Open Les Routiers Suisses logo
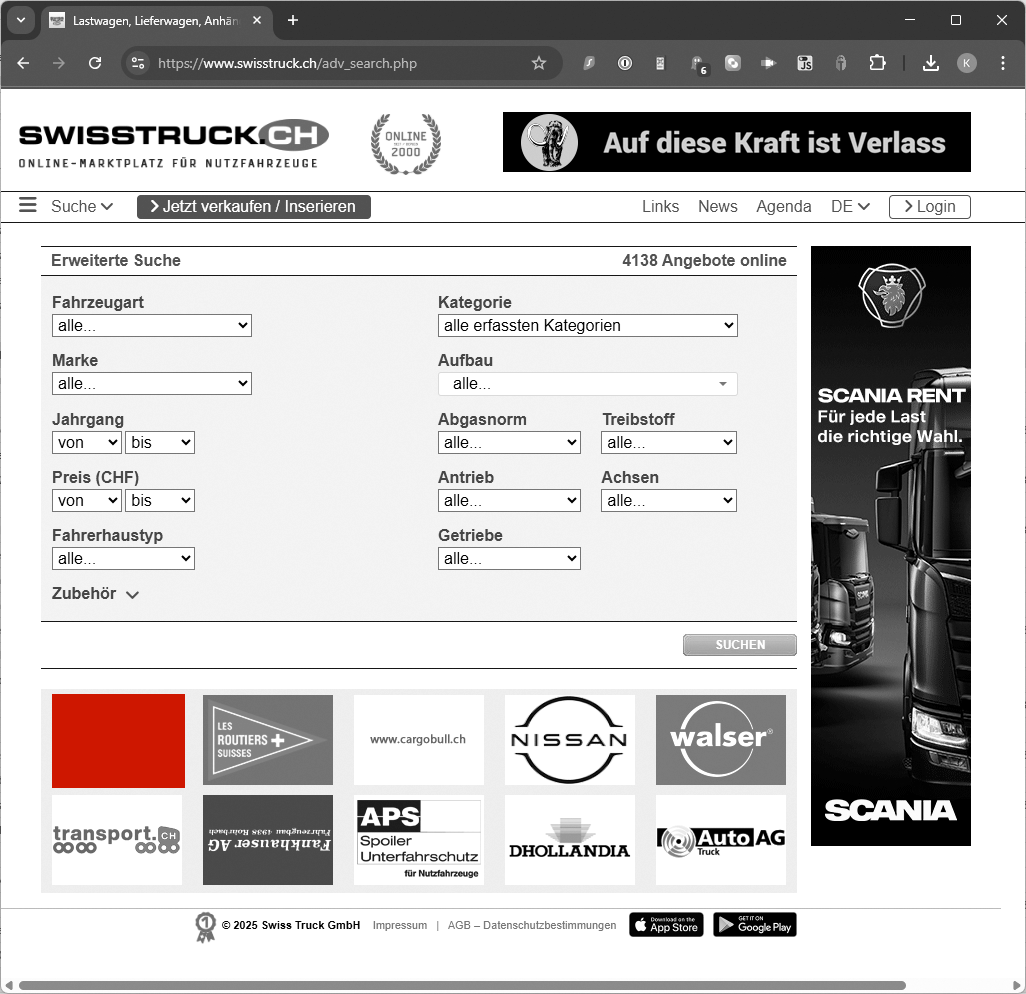Image resolution: width=1026 pixels, height=994 pixels. pos(268,739)
